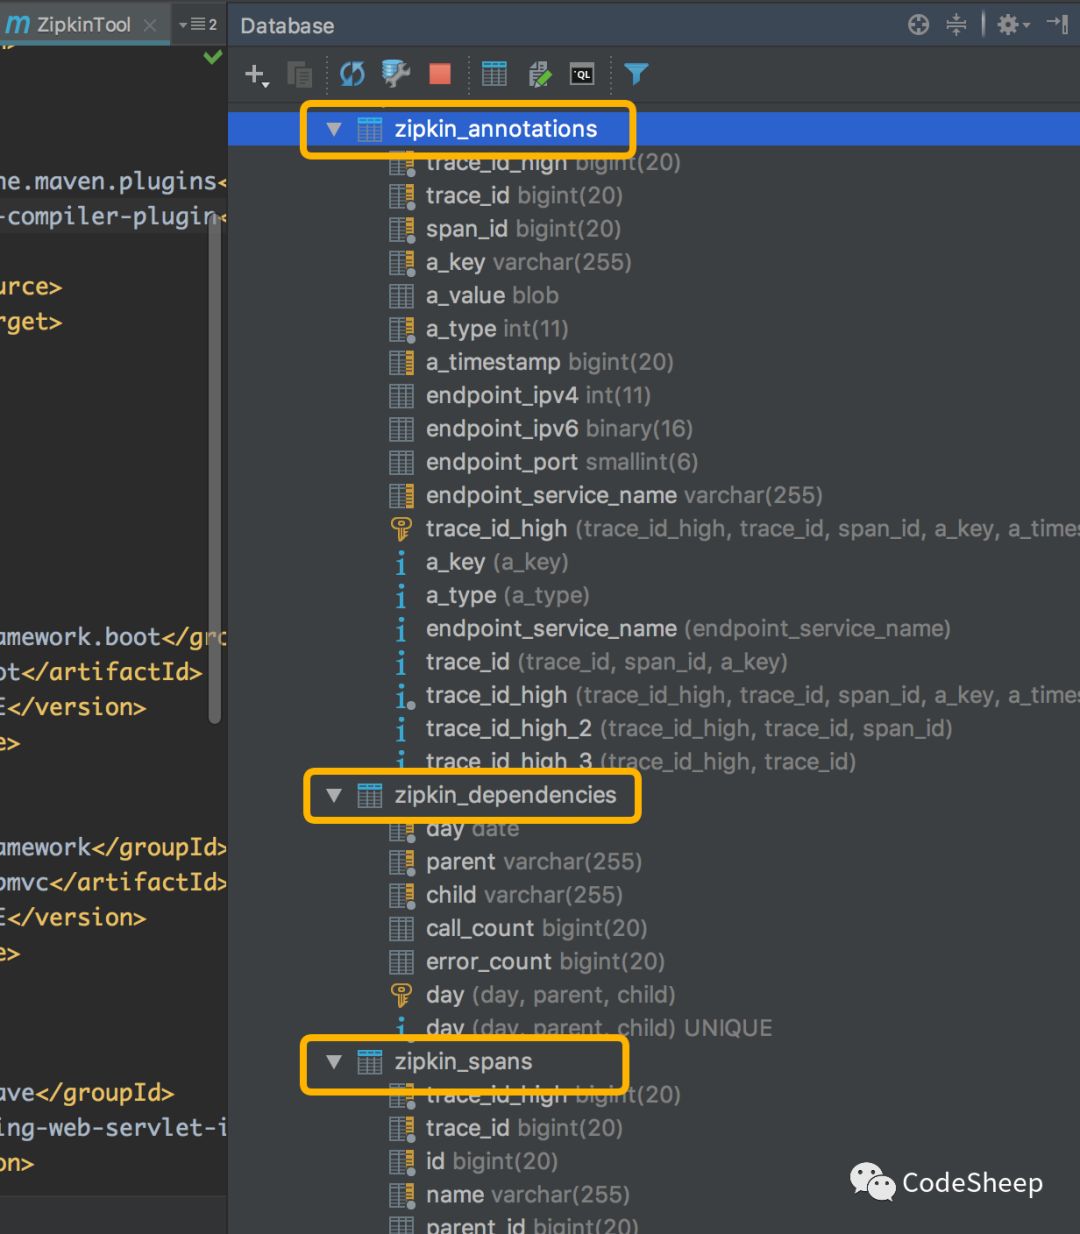Screen dimensions: 1080x1234
Task: Click the collapse all icon
Action: point(957,25)
